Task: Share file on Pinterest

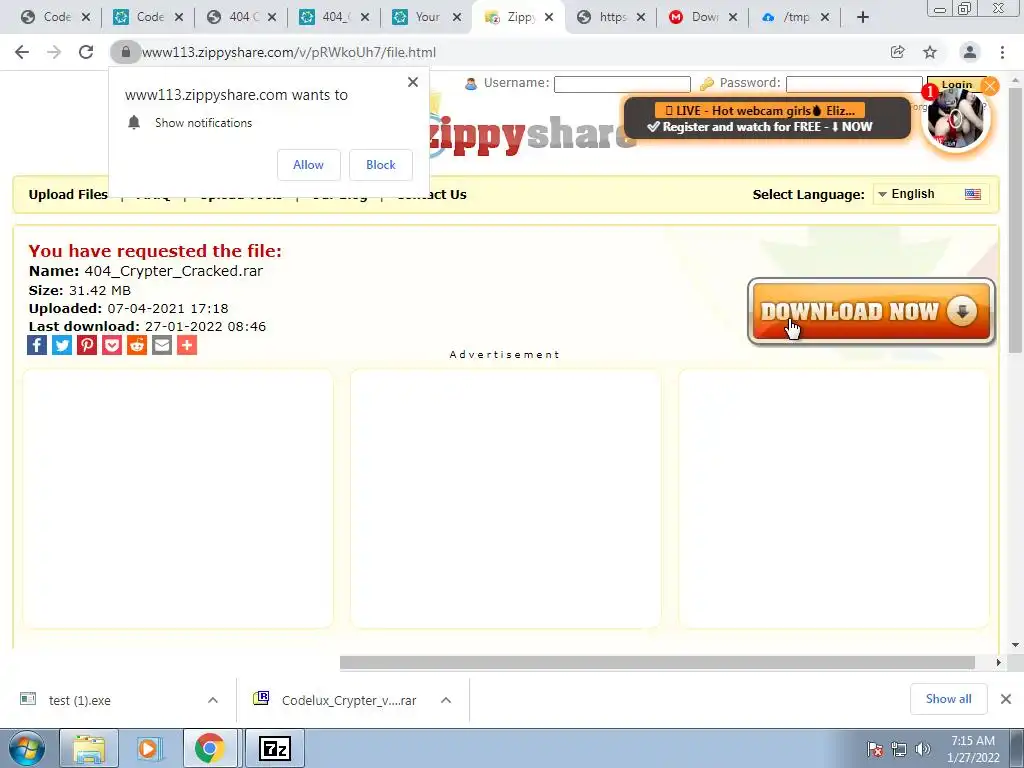Action: point(87,345)
